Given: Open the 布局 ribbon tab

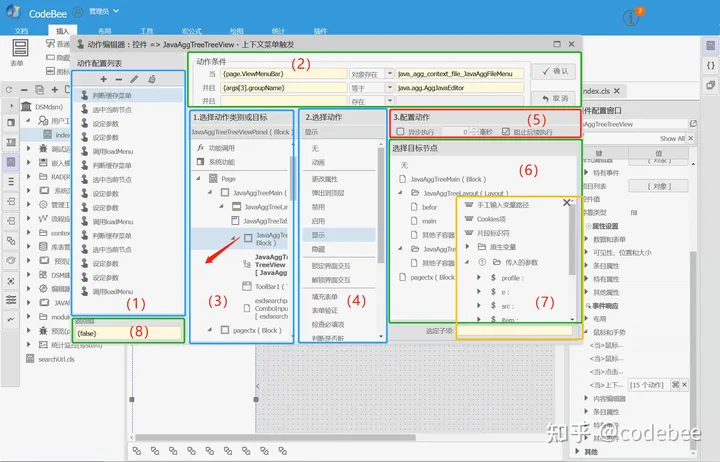Looking at the screenshot, I should point(105,31).
